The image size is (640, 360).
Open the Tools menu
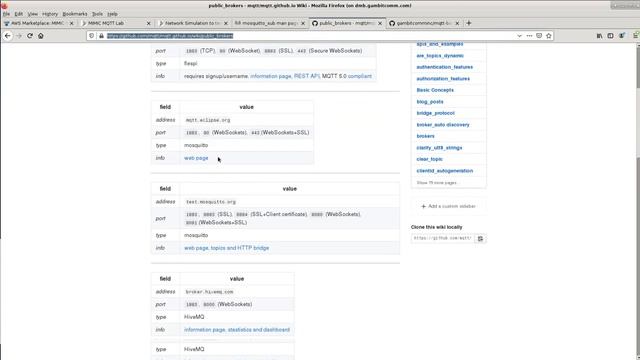[x=98, y=14]
